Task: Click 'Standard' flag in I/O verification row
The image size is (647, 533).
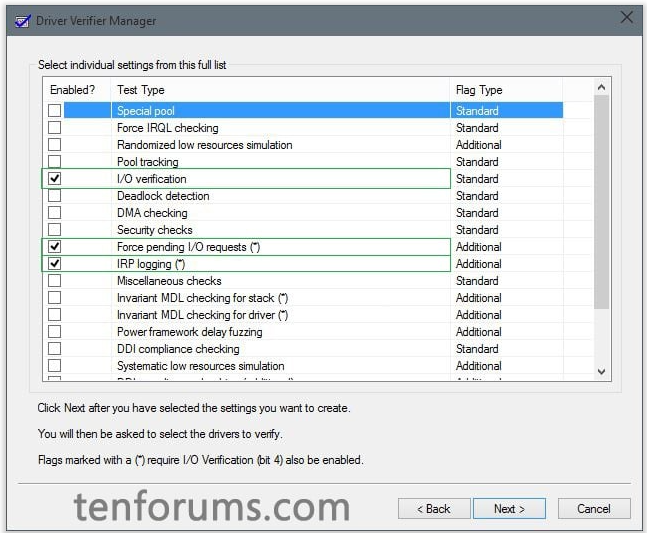Action: click(x=477, y=179)
